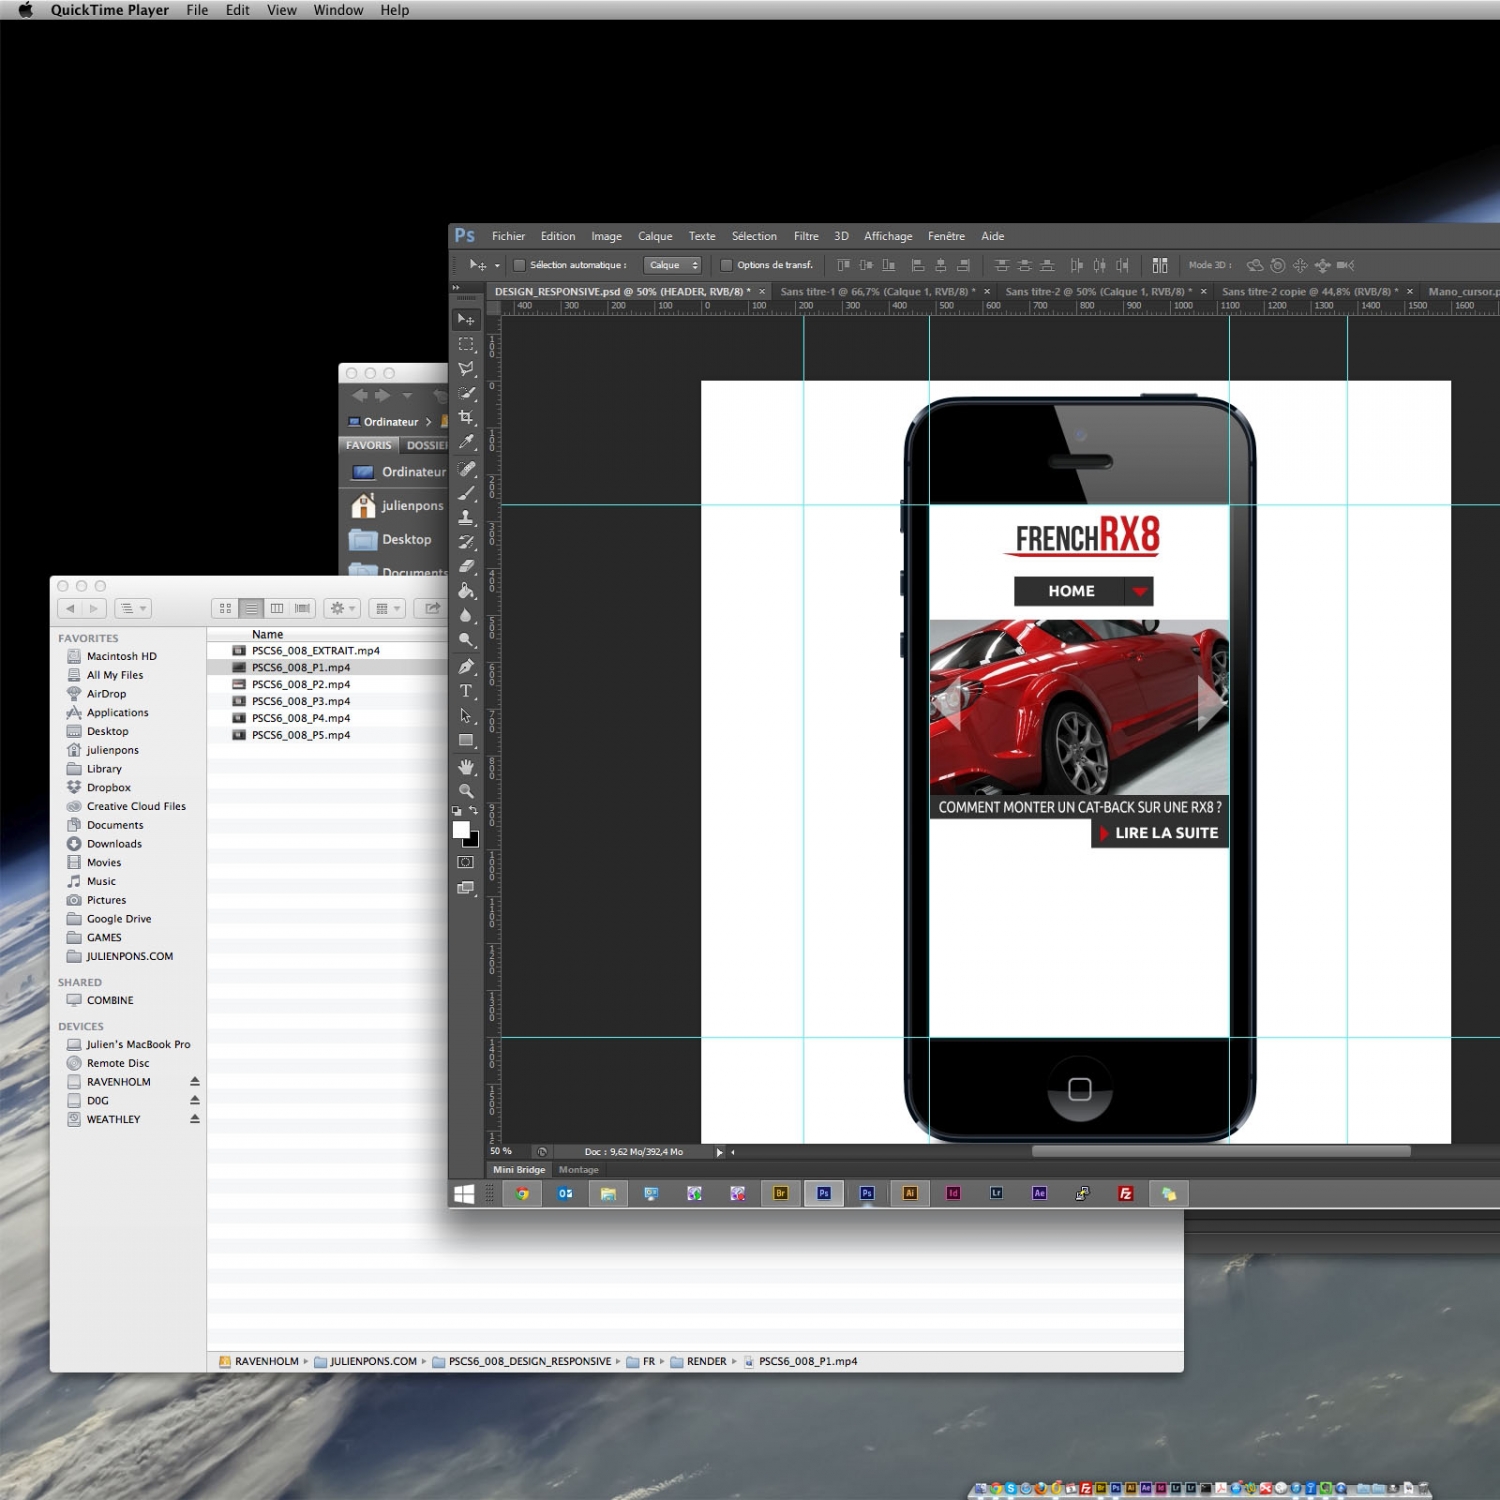The height and width of the screenshot is (1500, 1500).
Task: Open the Fenêtre menu
Action: tap(946, 236)
